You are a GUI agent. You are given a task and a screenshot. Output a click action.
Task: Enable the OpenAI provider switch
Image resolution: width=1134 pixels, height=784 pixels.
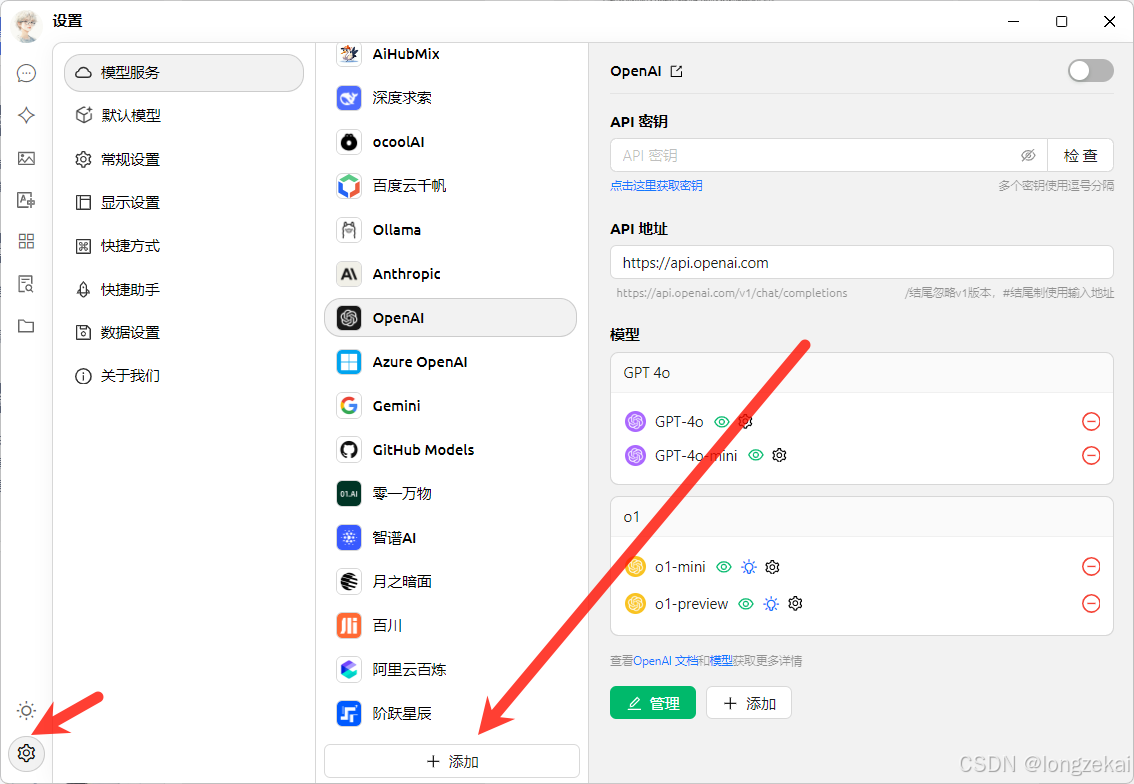click(x=1091, y=70)
